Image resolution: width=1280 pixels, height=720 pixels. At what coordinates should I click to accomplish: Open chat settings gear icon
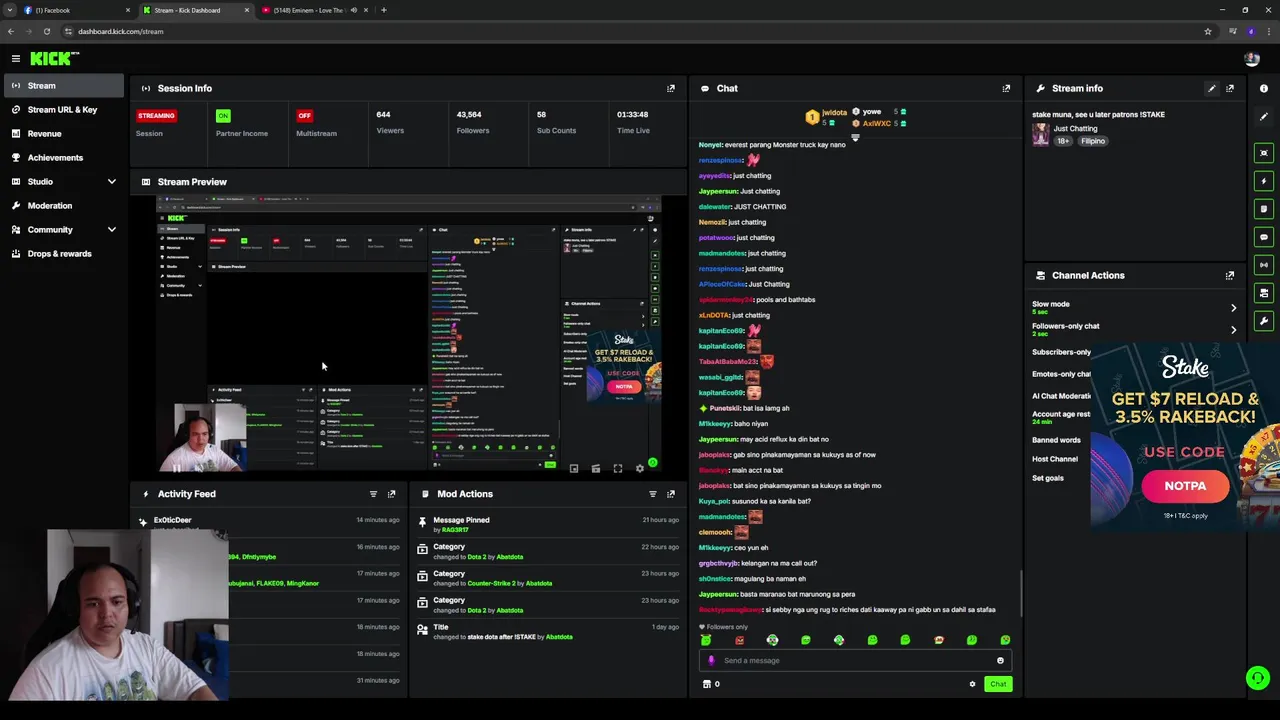pos(972,684)
